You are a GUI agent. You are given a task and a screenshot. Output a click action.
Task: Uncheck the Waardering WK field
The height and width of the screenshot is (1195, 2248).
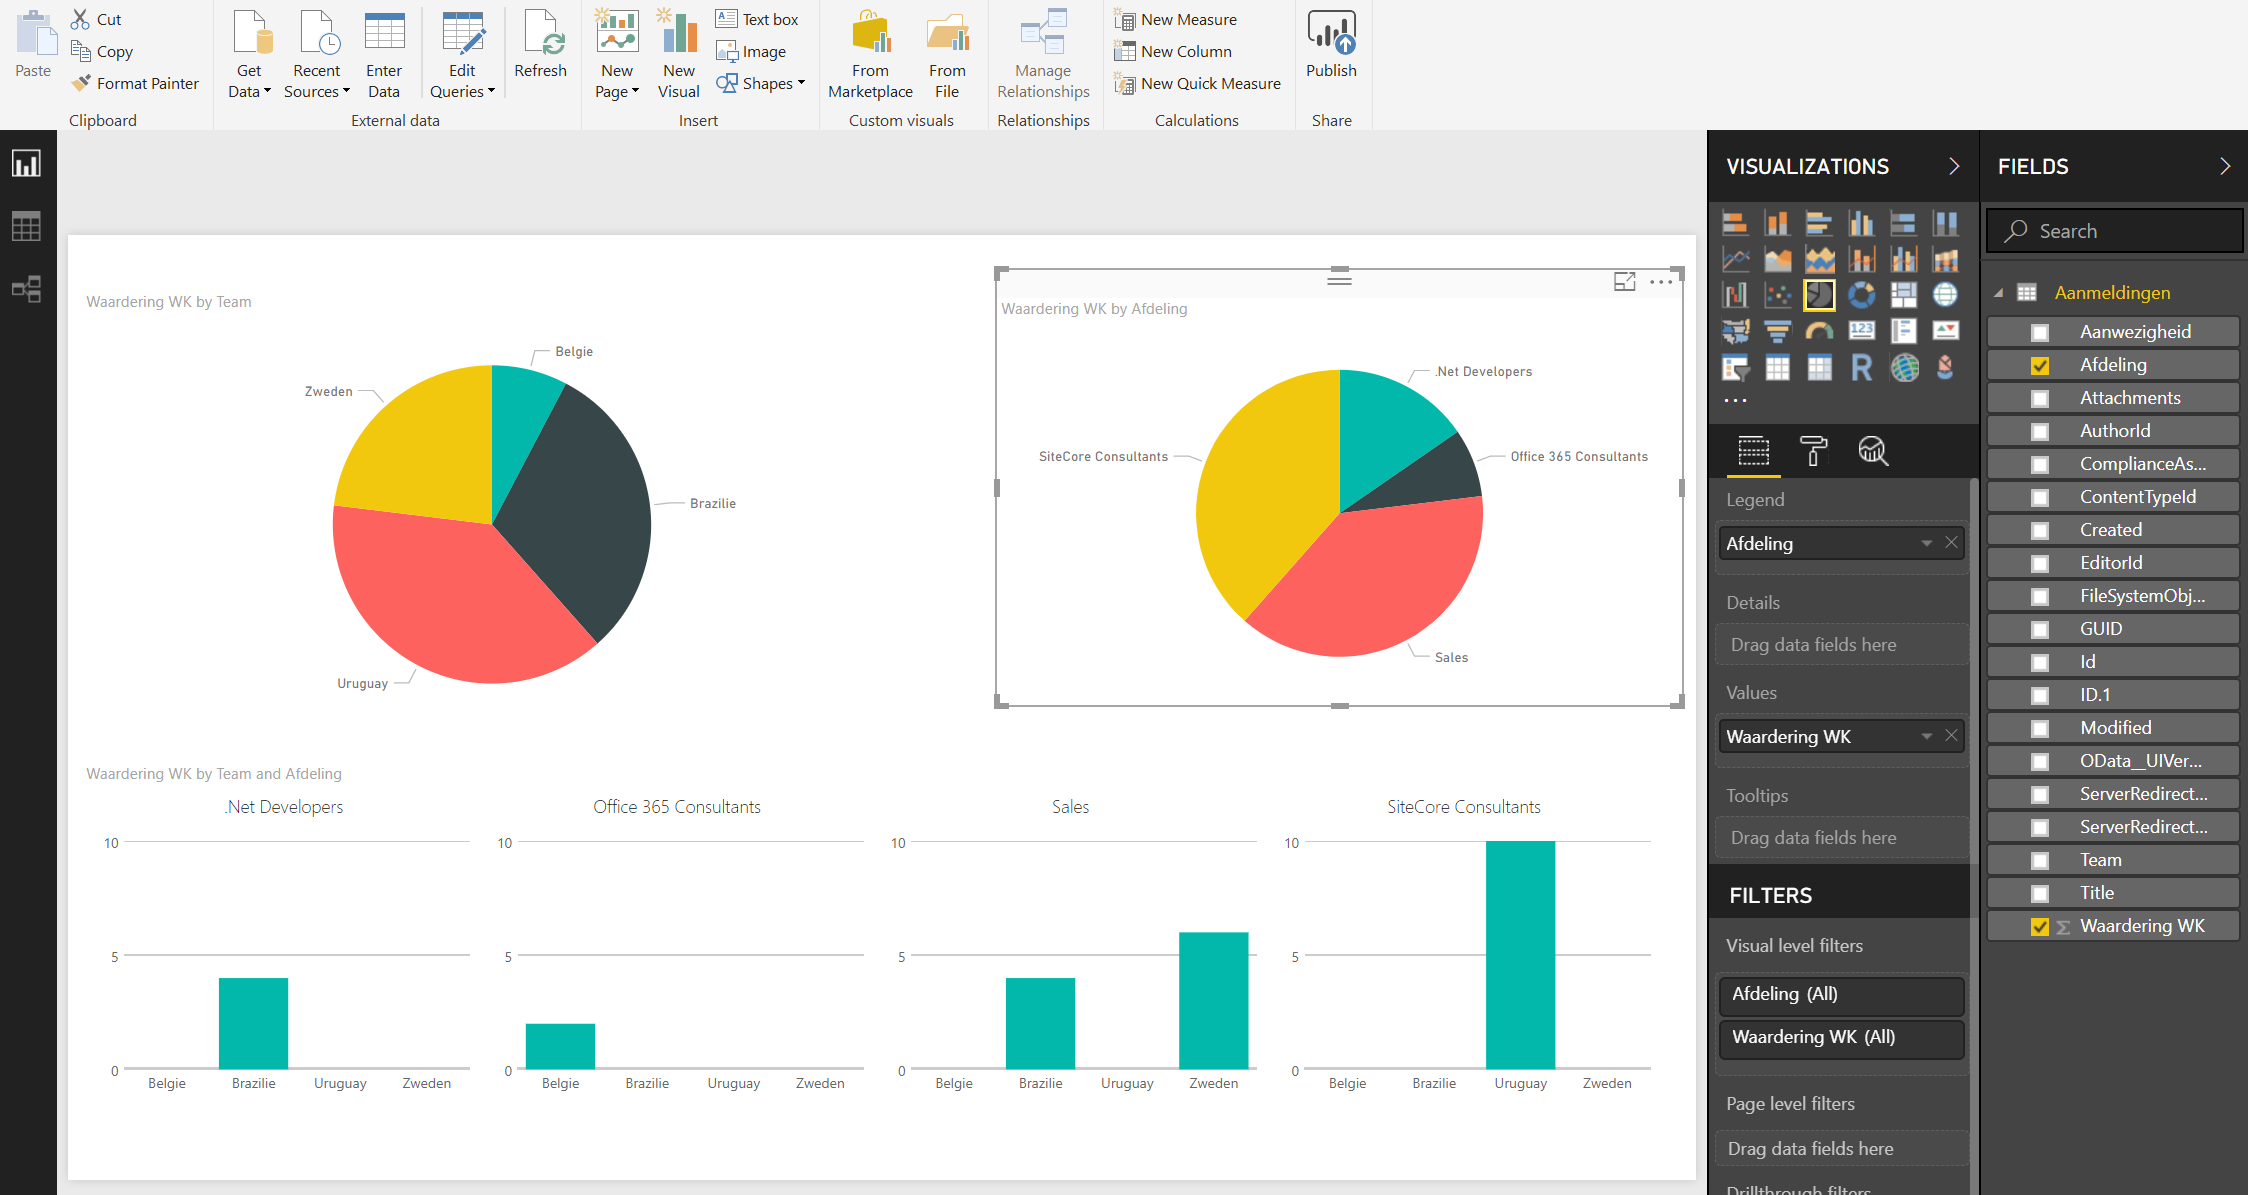pos(2040,926)
